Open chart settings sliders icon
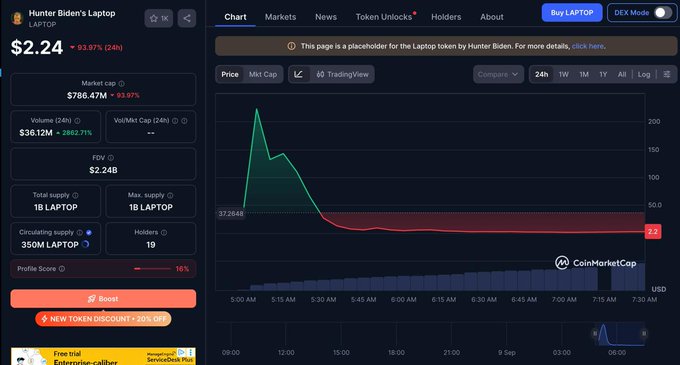The image size is (680, 365). (x=667, y=74)
